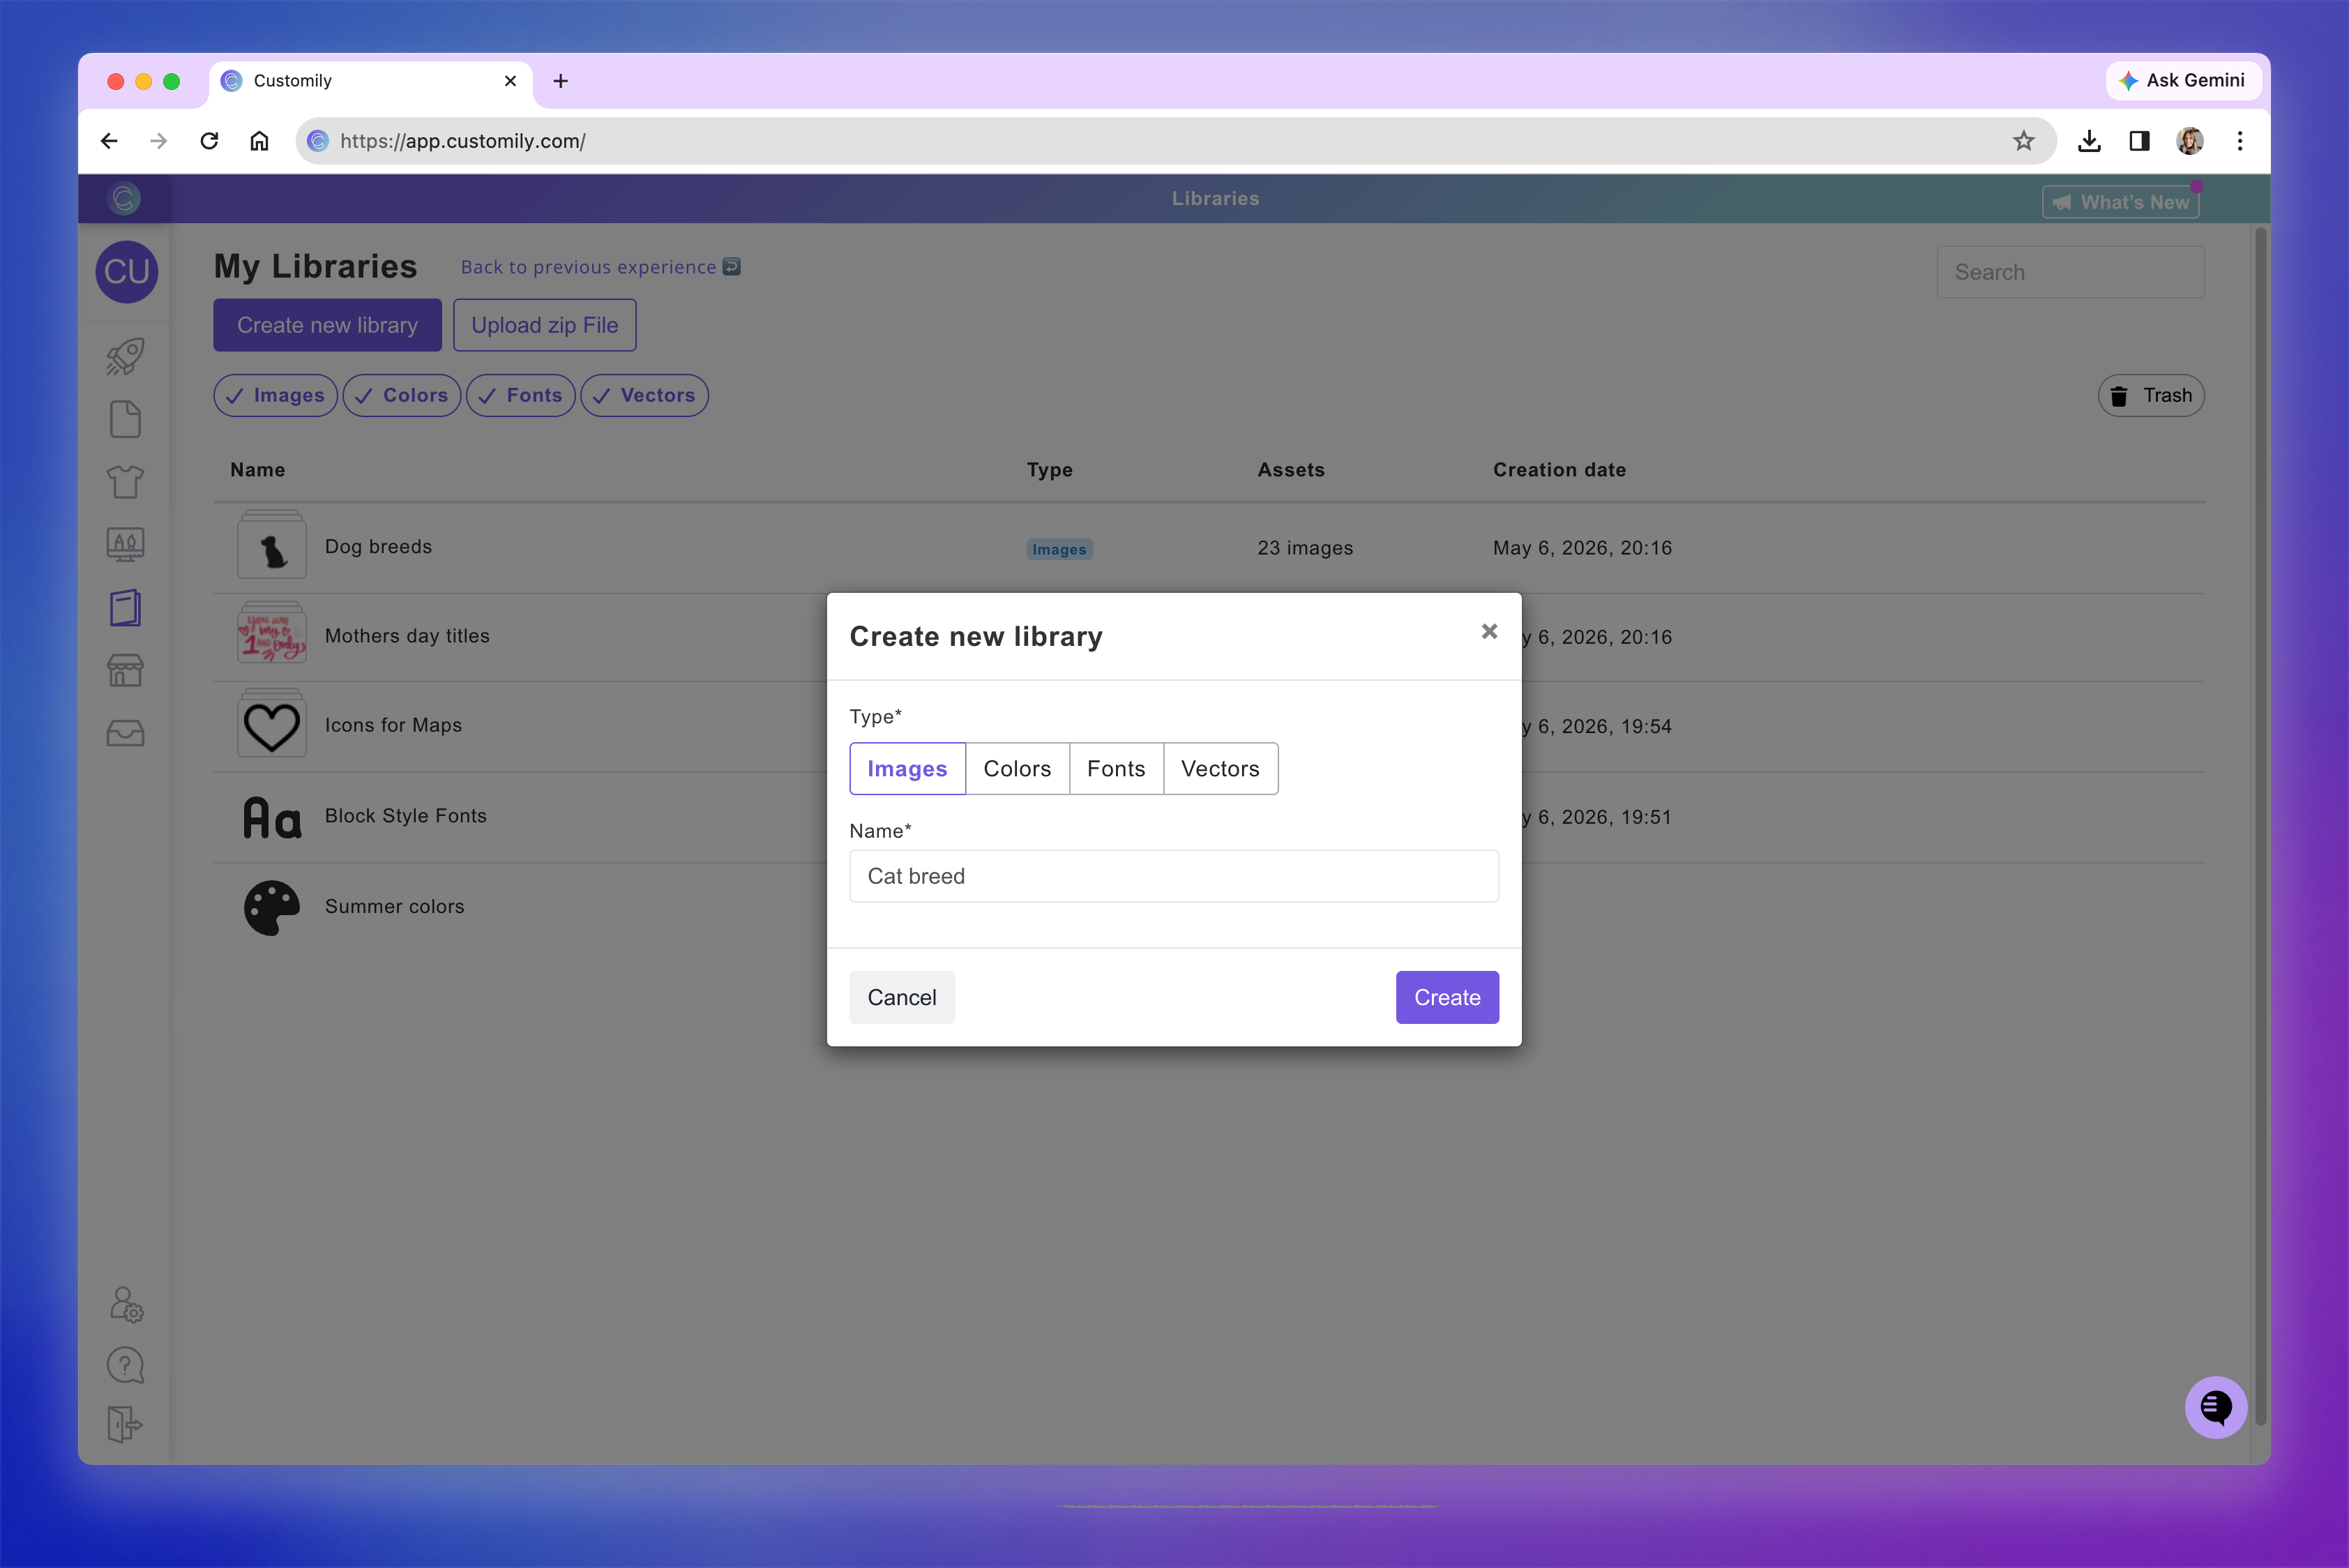Toggle the browser side panel
Image resolution: width=2349 pixels, height=1568 pixels.
(x=2139, y=141)
